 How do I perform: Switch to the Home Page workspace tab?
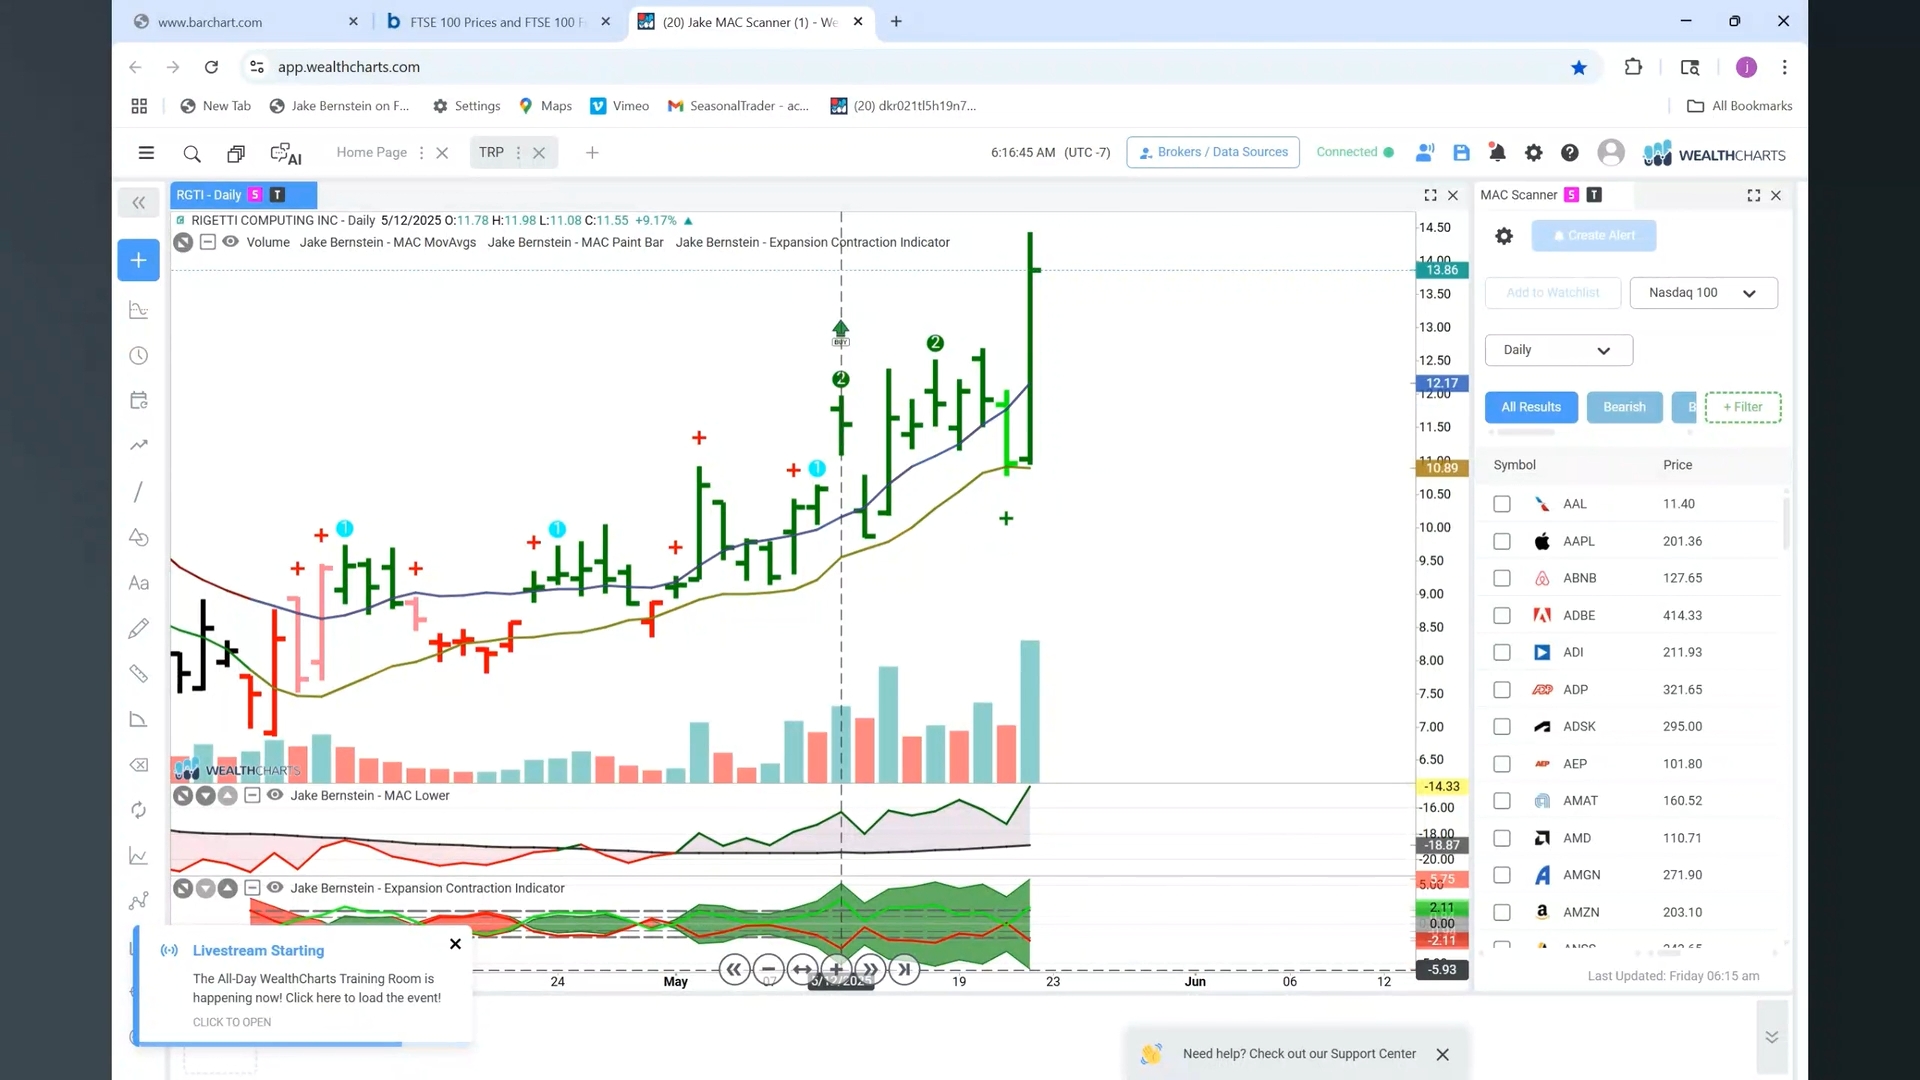point(371,152)
